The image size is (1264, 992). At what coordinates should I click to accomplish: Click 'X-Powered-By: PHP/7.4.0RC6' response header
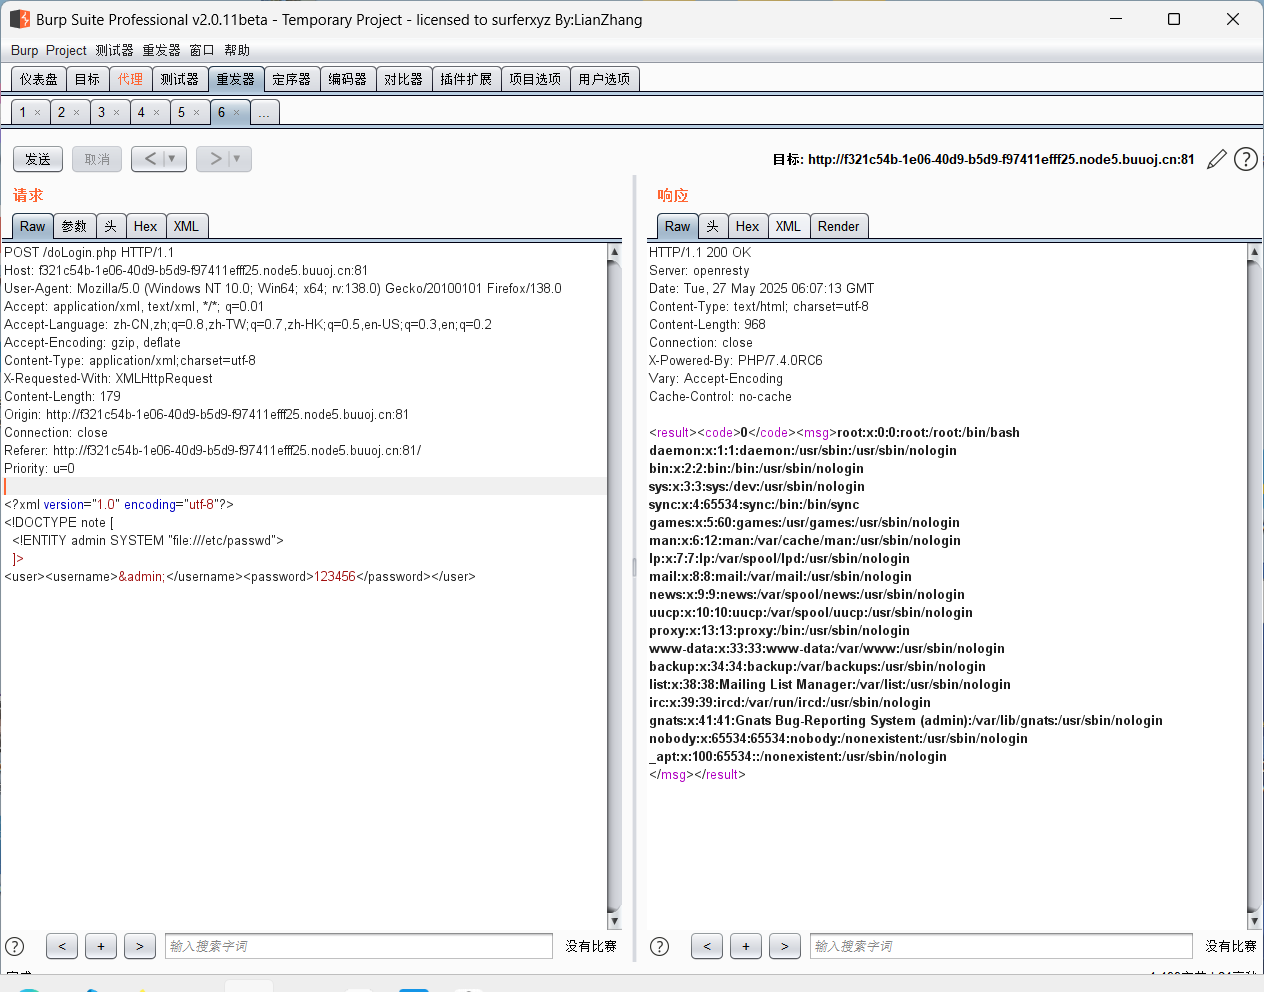736,361
